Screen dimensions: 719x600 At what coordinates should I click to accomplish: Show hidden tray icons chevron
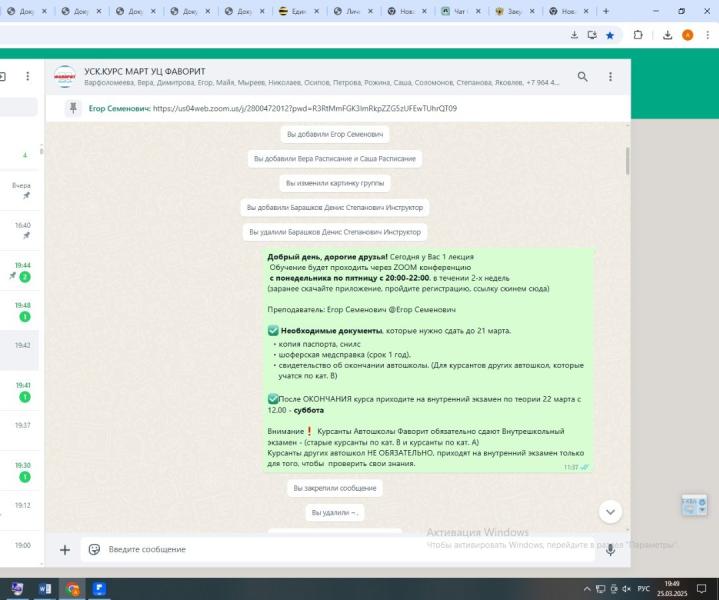587,589
